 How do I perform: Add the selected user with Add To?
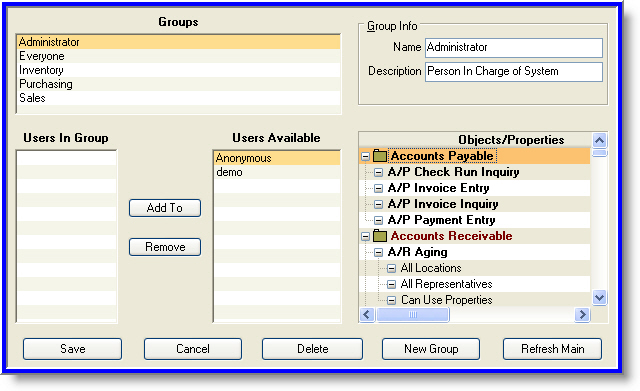(x=165, y=208)
